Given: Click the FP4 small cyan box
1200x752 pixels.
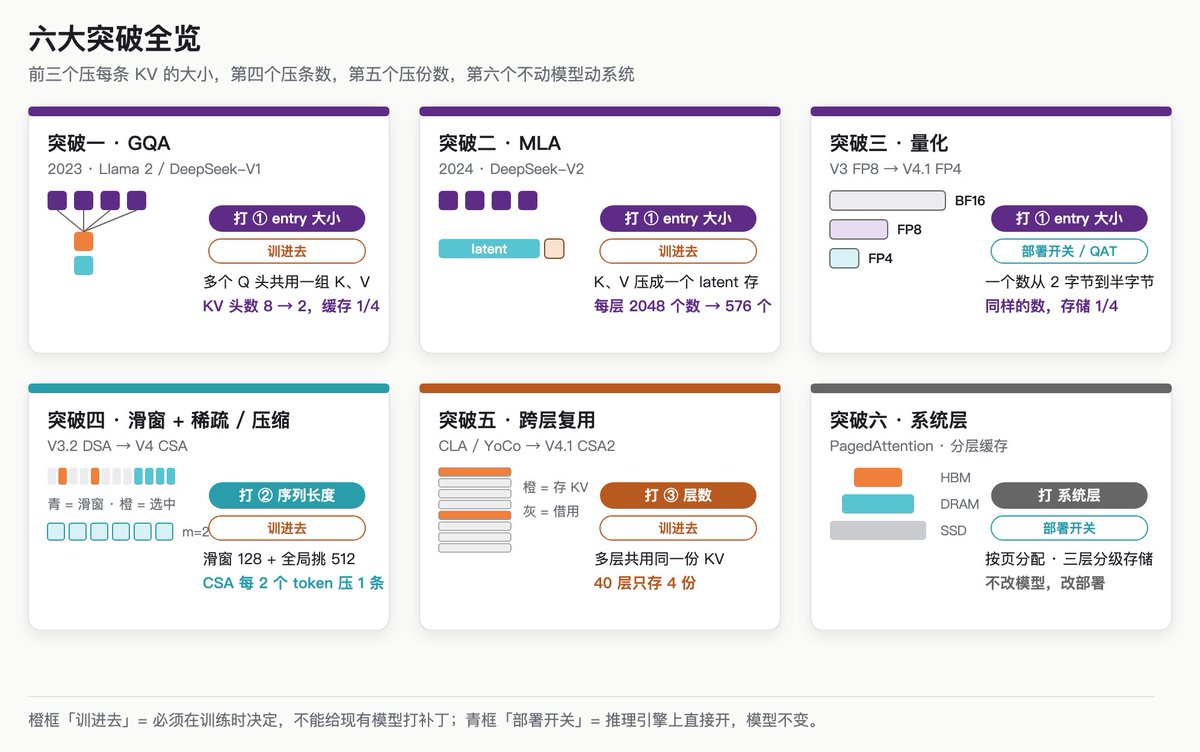Looking at the screenshot, I should (x=844, y=259).
